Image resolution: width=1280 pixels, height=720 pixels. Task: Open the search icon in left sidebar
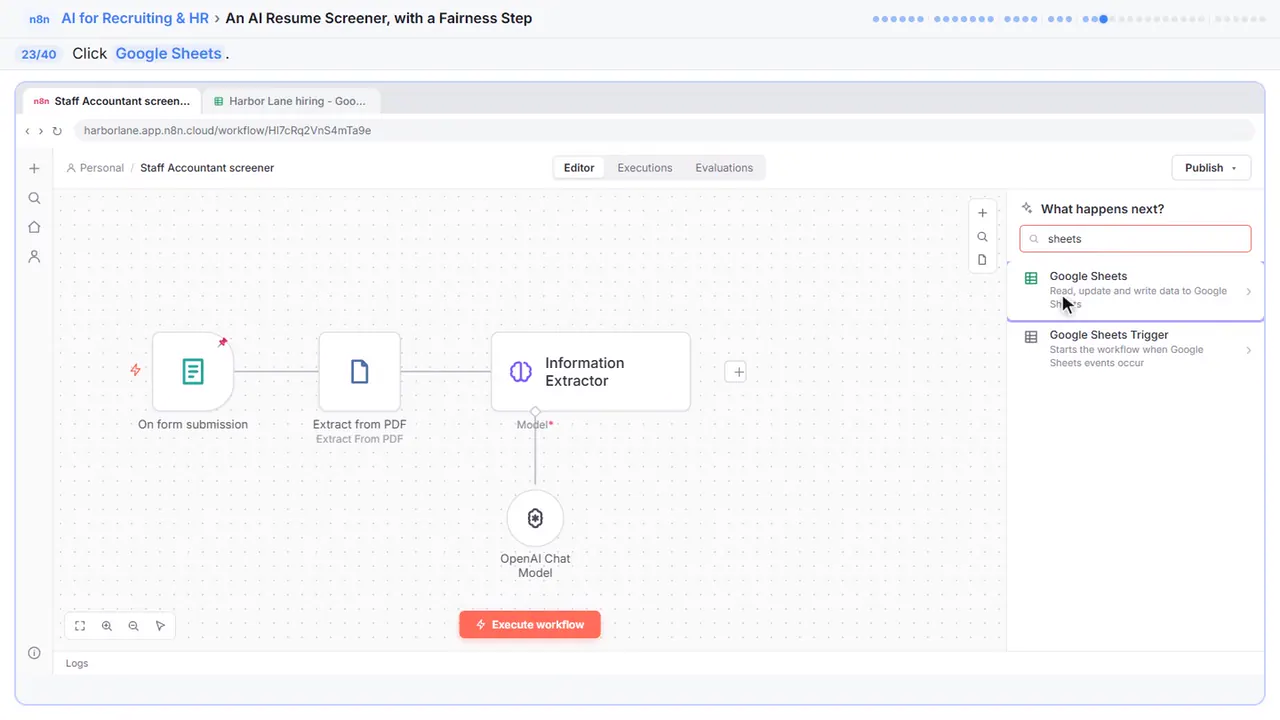pyautogui.click(x=34, y=198)
